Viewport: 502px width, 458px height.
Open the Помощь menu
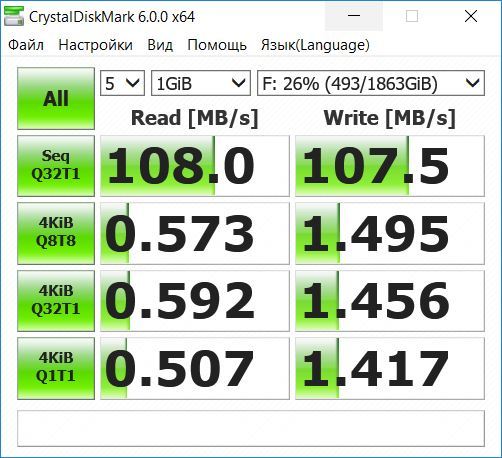[x=217, y=45]
